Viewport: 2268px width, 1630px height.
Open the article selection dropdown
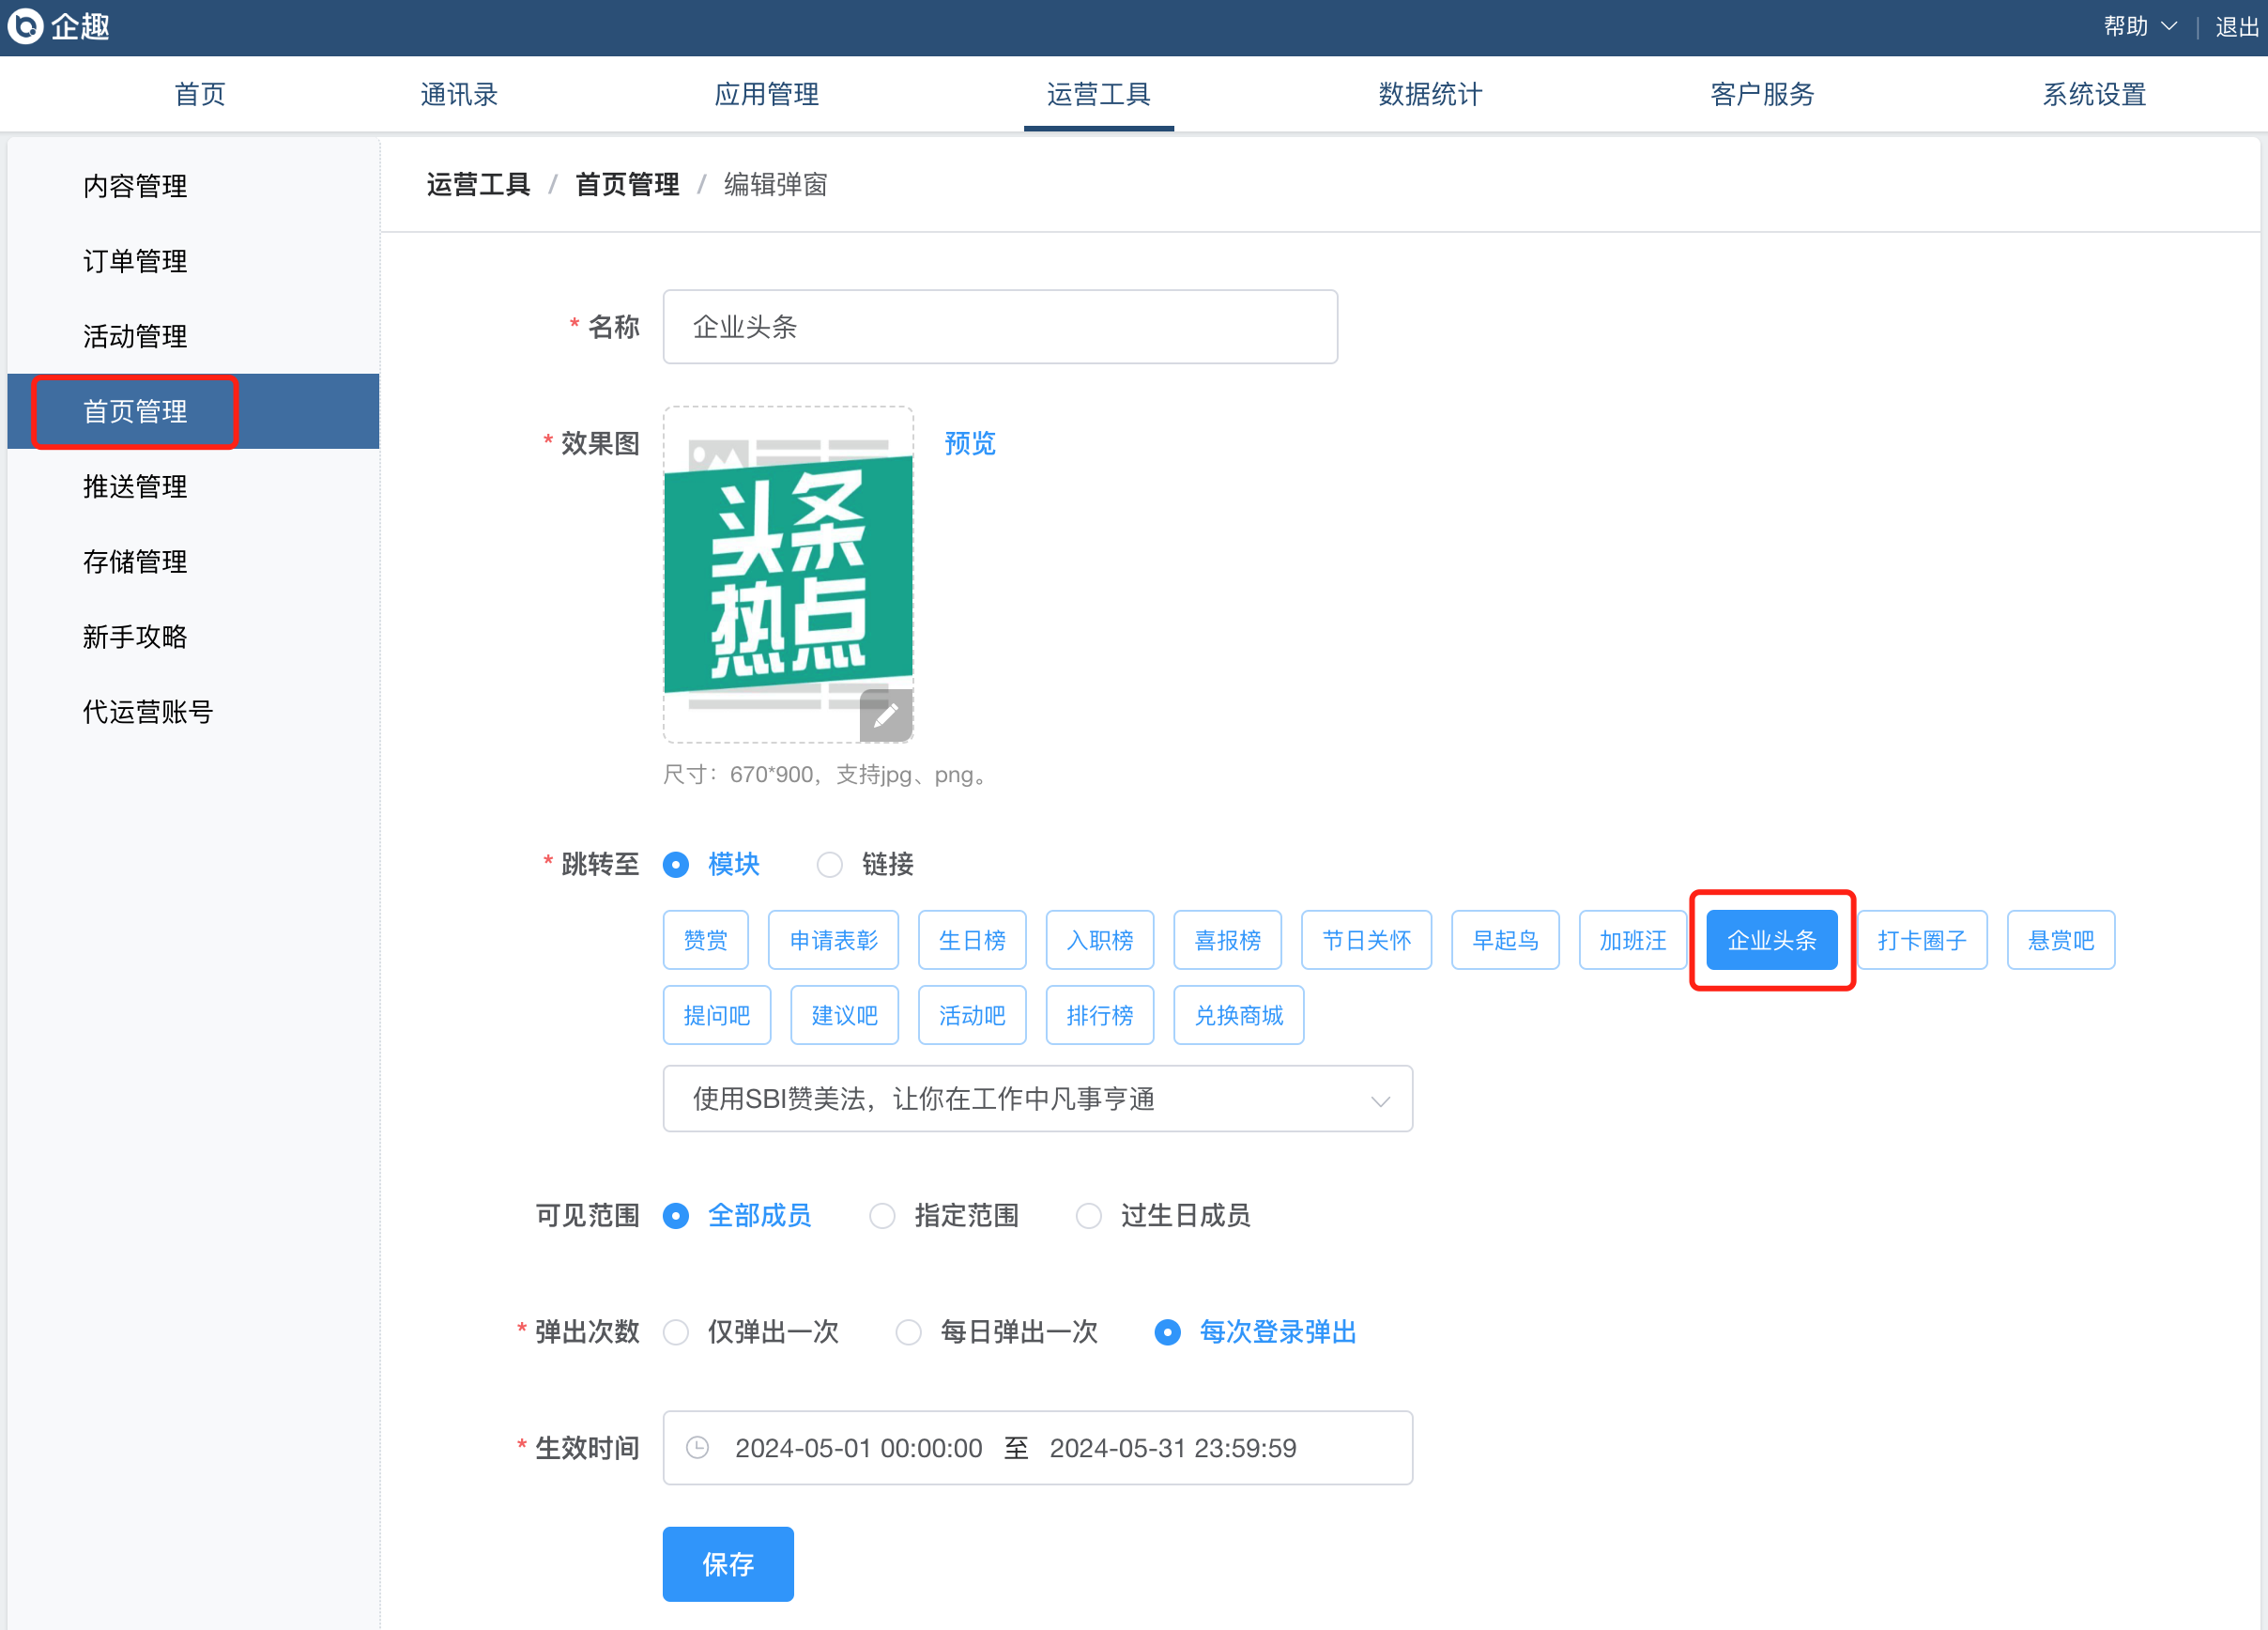tap(1036, 1099)
